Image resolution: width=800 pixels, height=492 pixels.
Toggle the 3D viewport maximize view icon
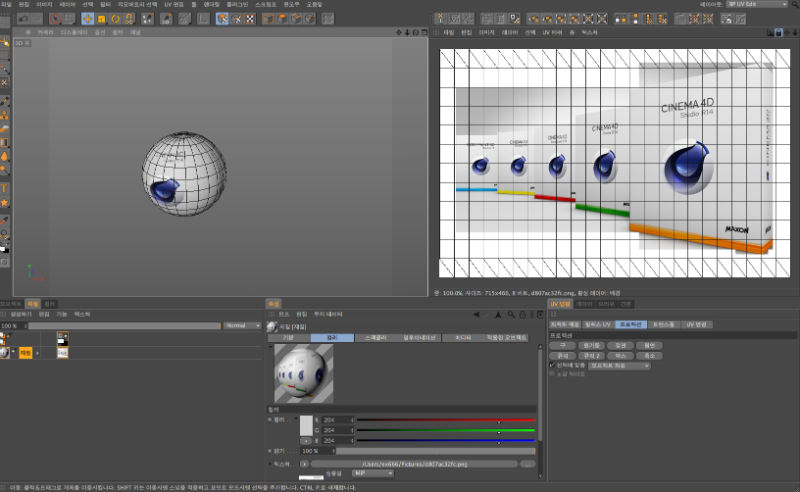[x=424, y=32]
